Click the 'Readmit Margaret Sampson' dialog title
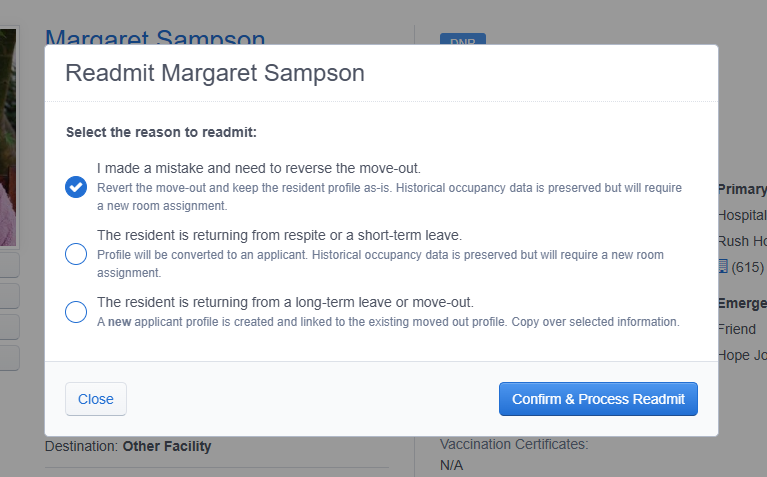The image size is (767, 477). (215, 73)
